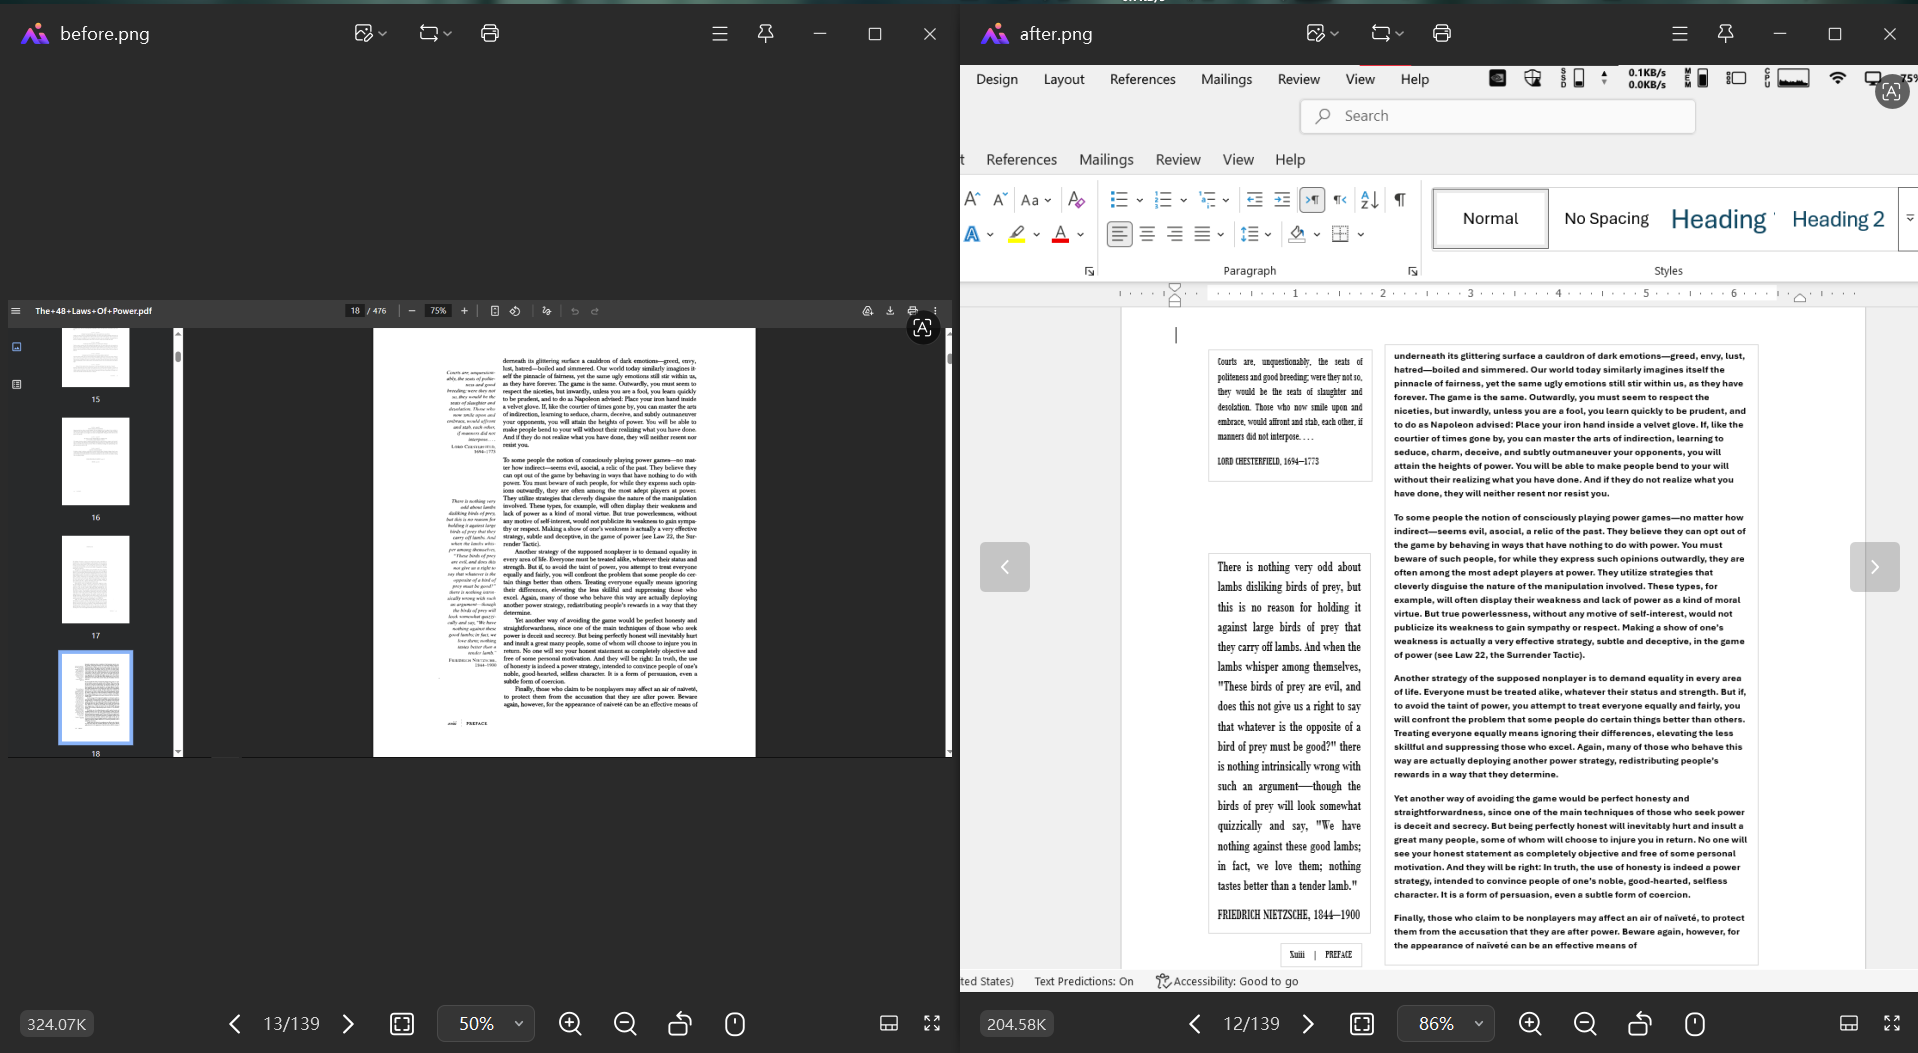1918x1053 pixels.
Task: Click the text recognition button over after.png
Action: (x=1891, y=92)
